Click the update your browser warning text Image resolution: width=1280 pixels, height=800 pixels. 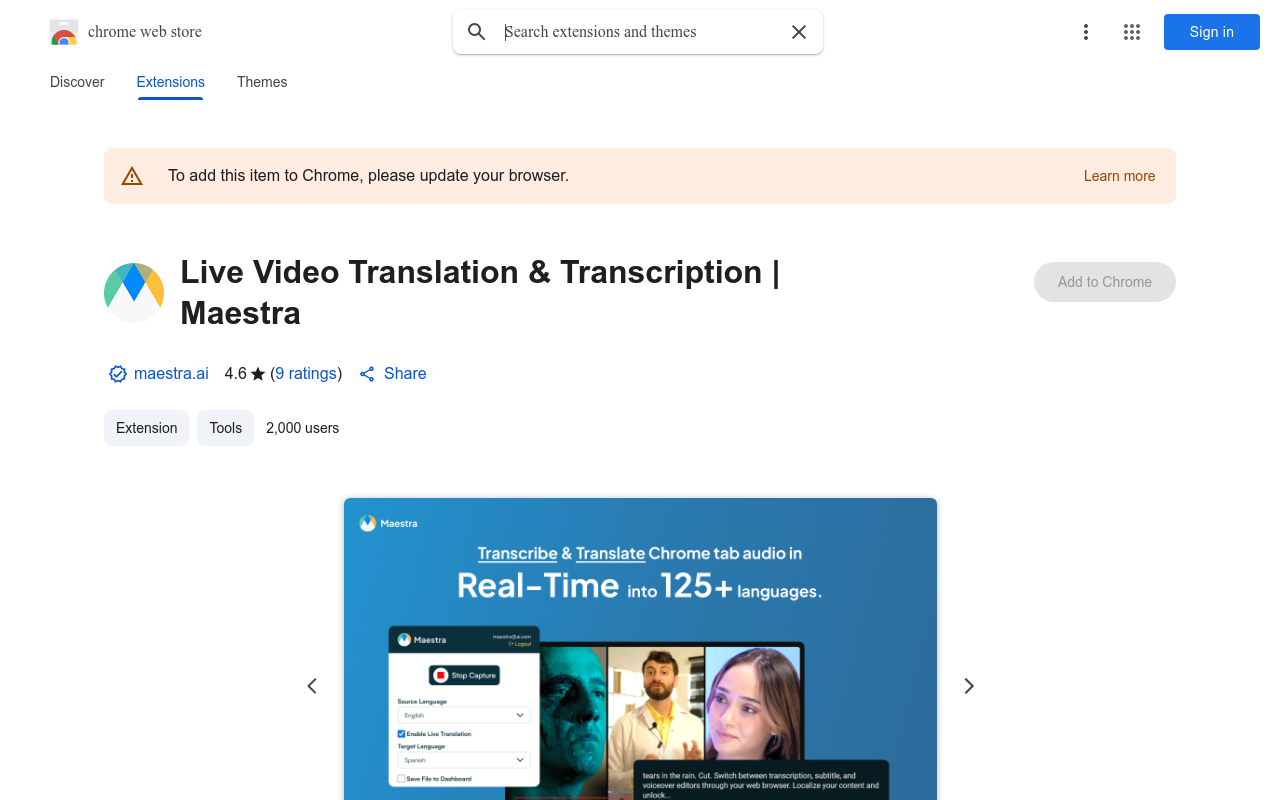pos(368,176)
